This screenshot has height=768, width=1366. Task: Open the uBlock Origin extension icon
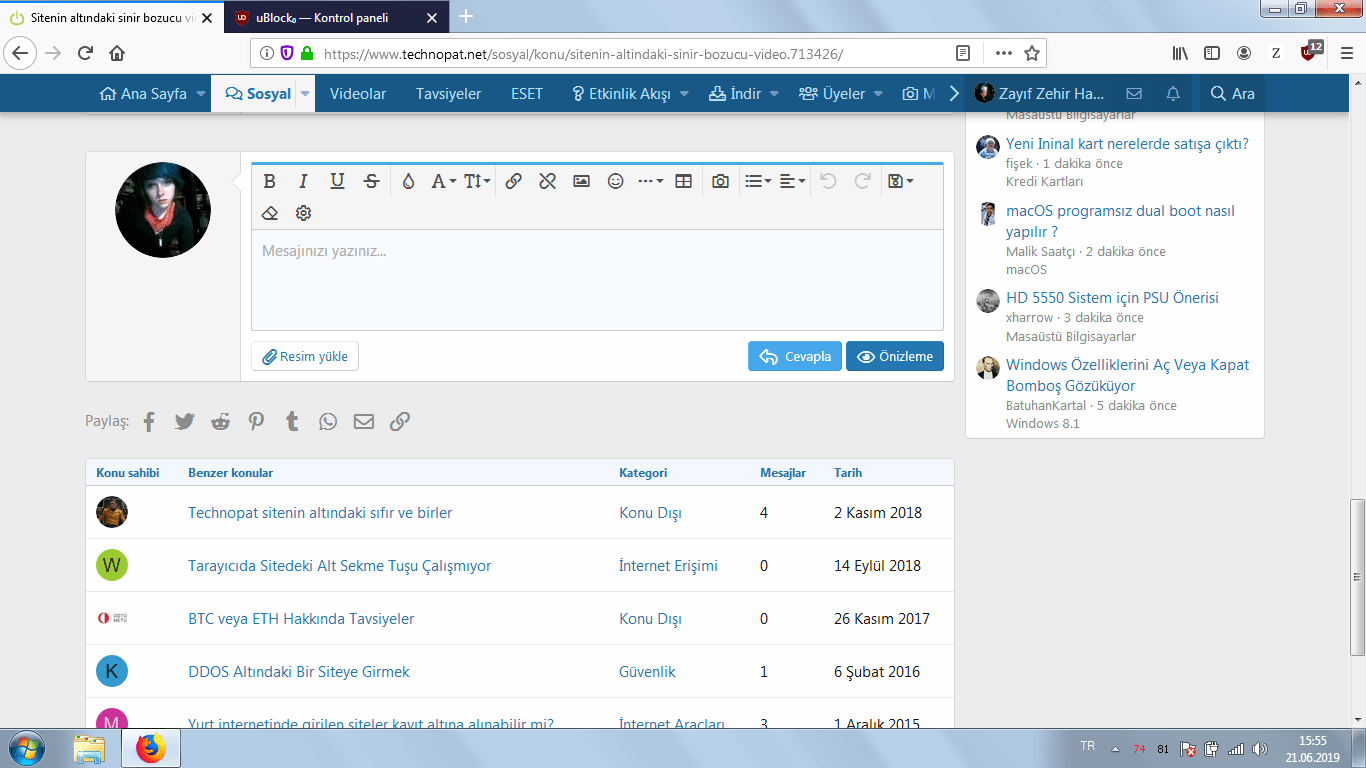click(1309, 53)
